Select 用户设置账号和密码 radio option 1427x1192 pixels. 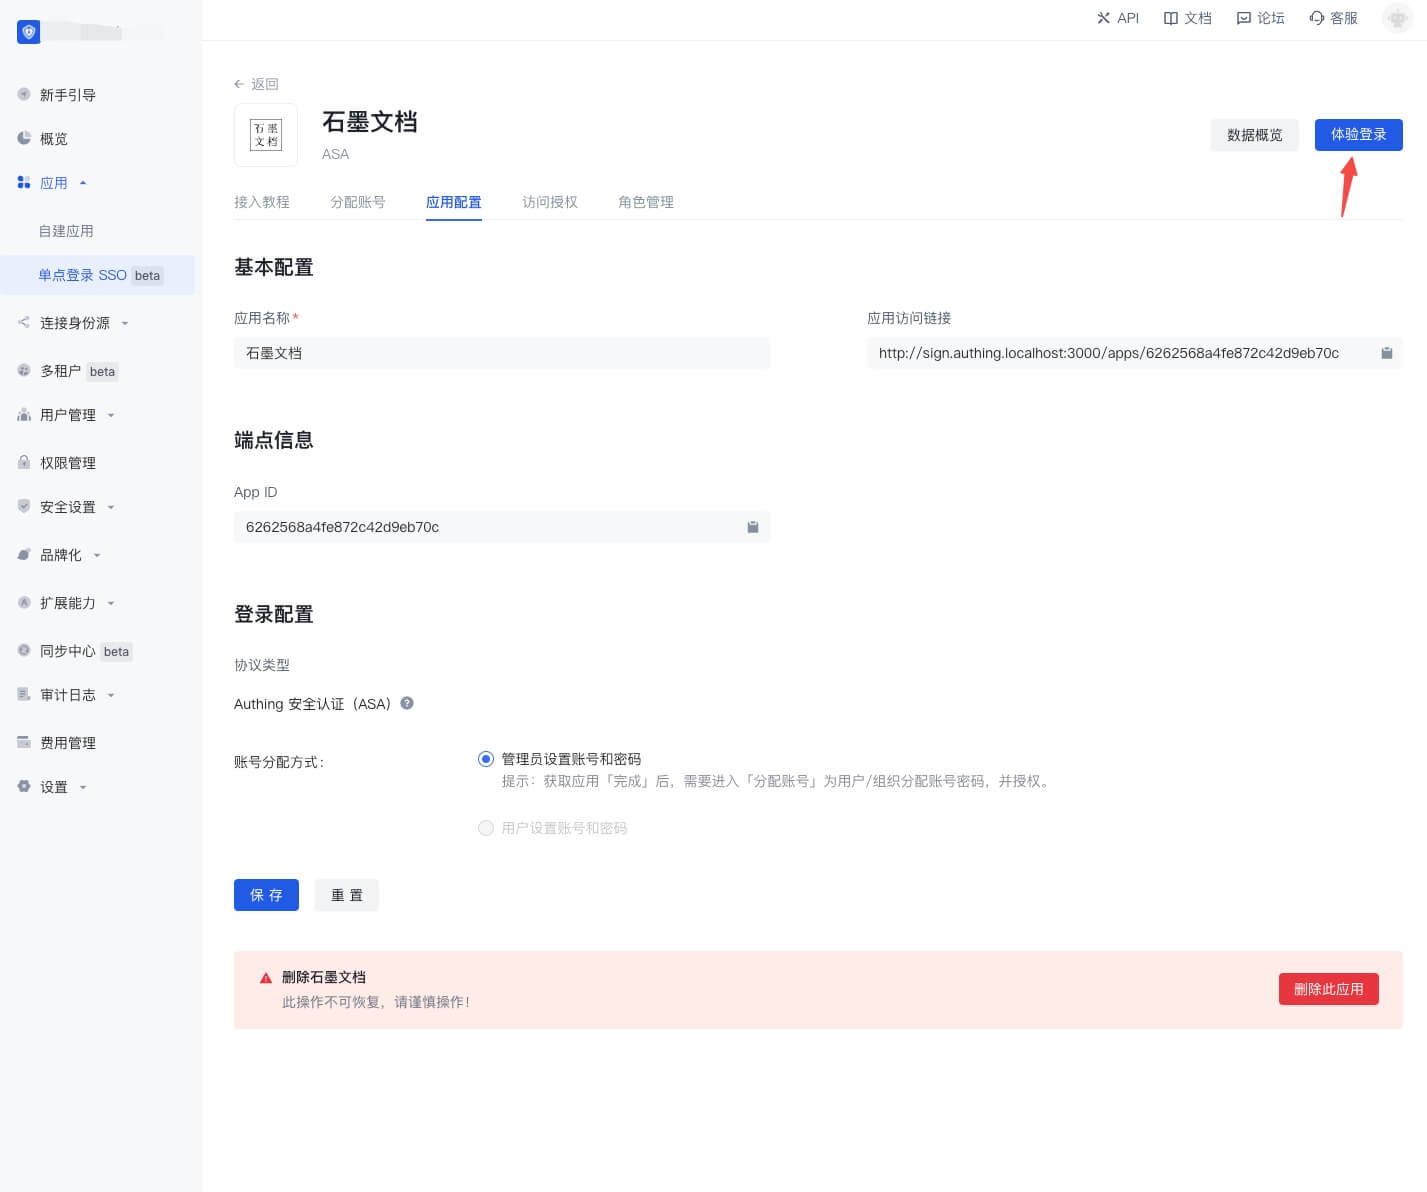coord(486,828)
